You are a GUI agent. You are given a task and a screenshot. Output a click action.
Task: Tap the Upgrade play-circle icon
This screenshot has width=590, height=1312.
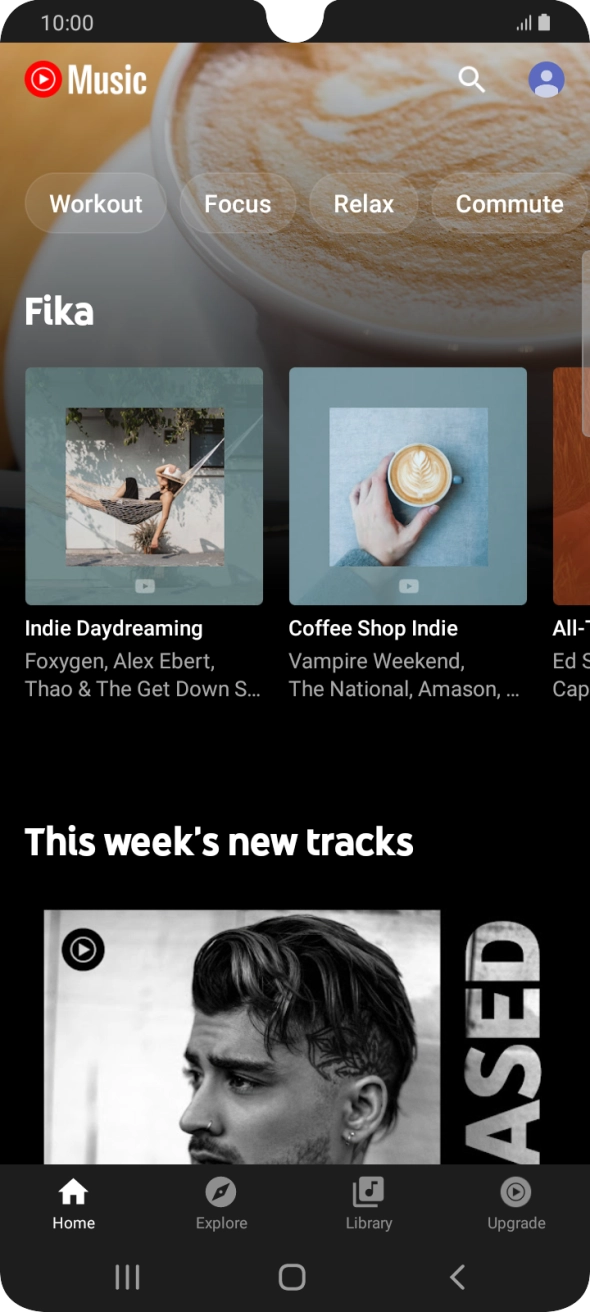click(516, 1191)
